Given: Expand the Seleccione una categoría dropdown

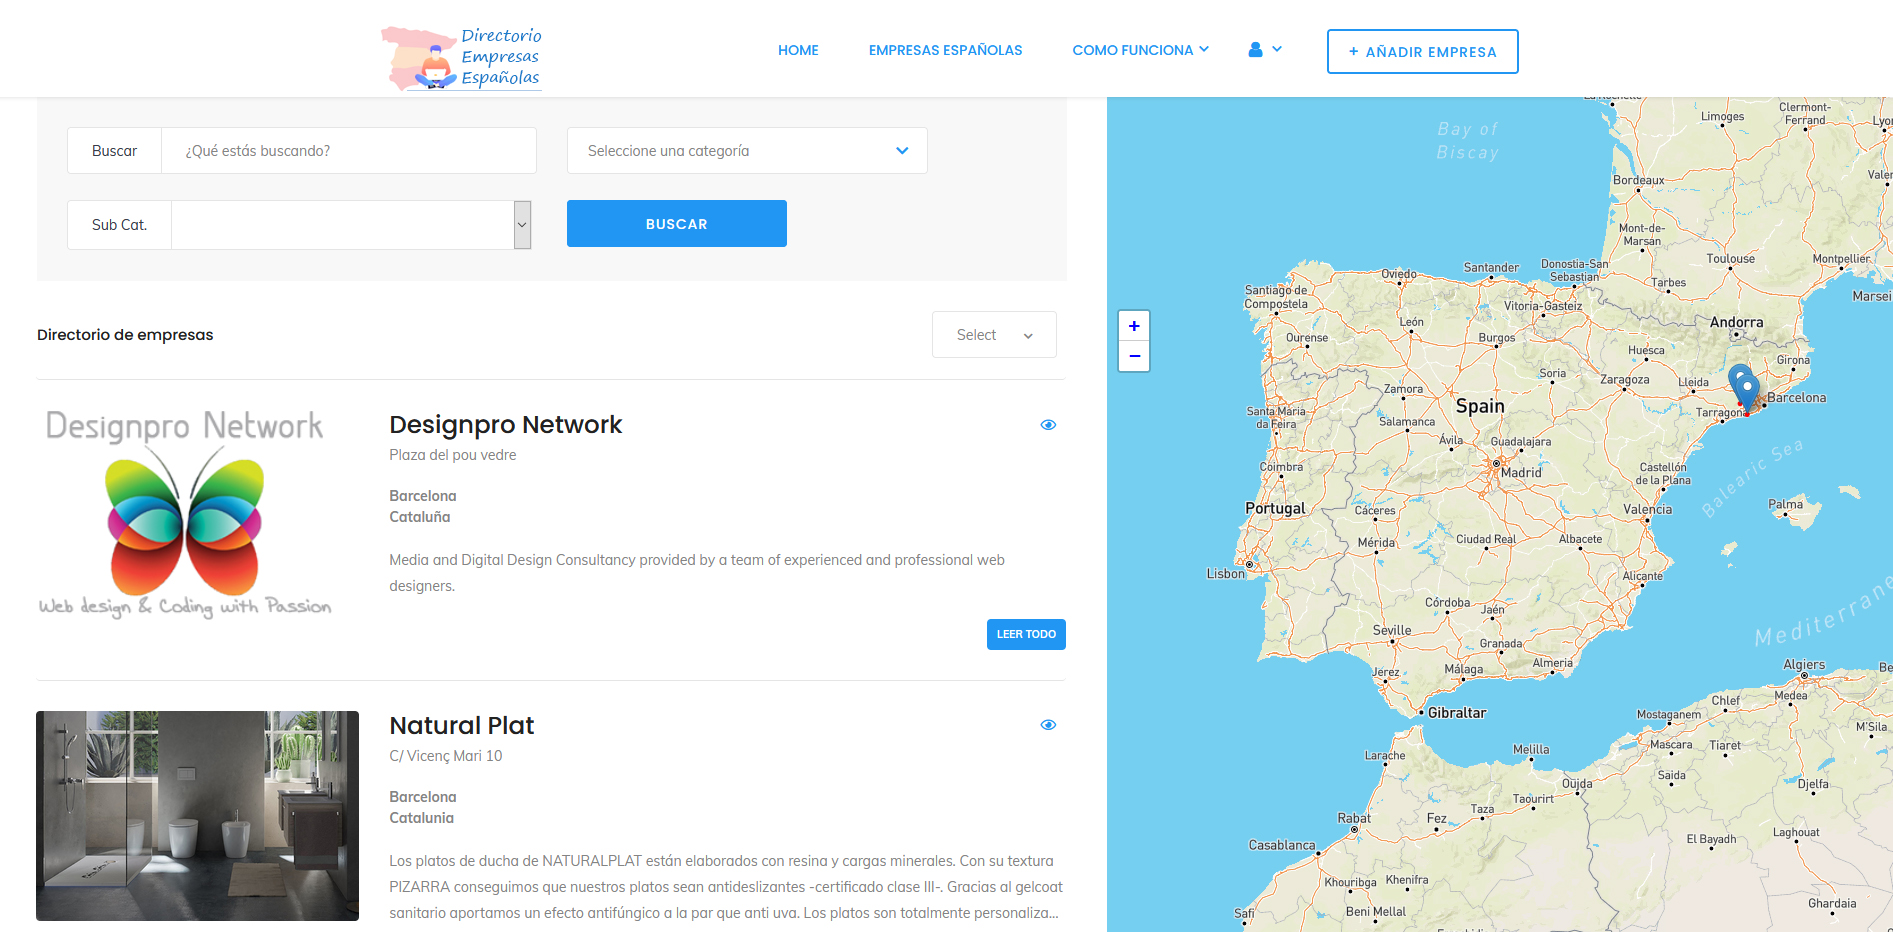Looking at the screenshot, I should point(747,151).
